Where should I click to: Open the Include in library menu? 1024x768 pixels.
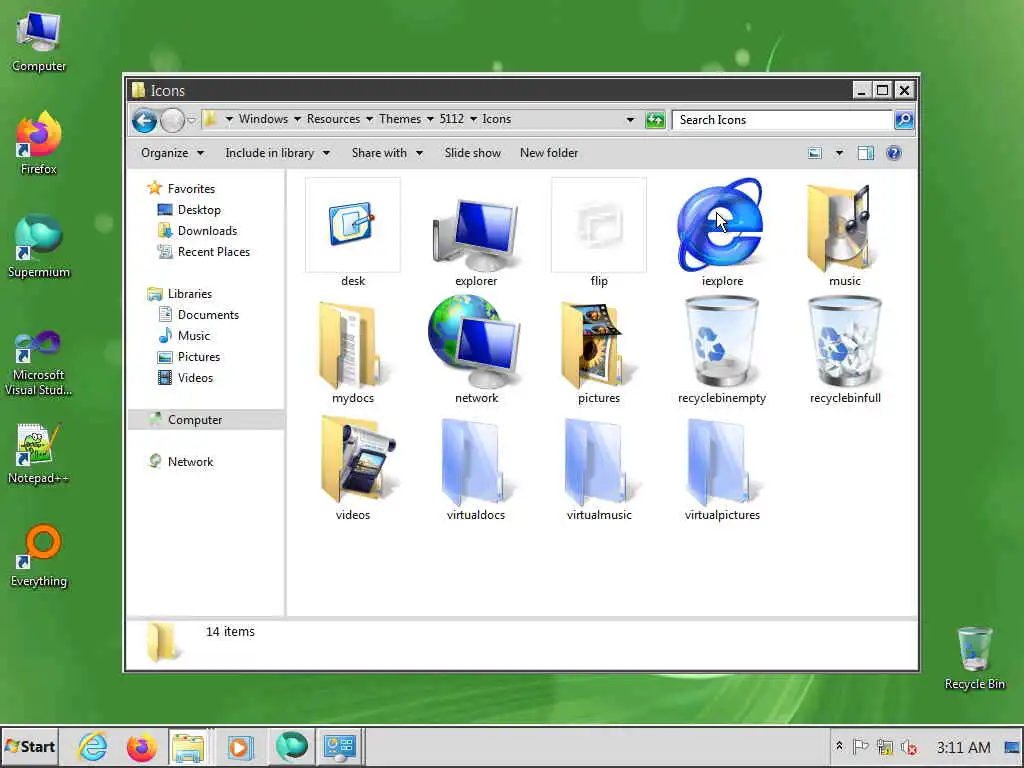(x=278, y=153)
